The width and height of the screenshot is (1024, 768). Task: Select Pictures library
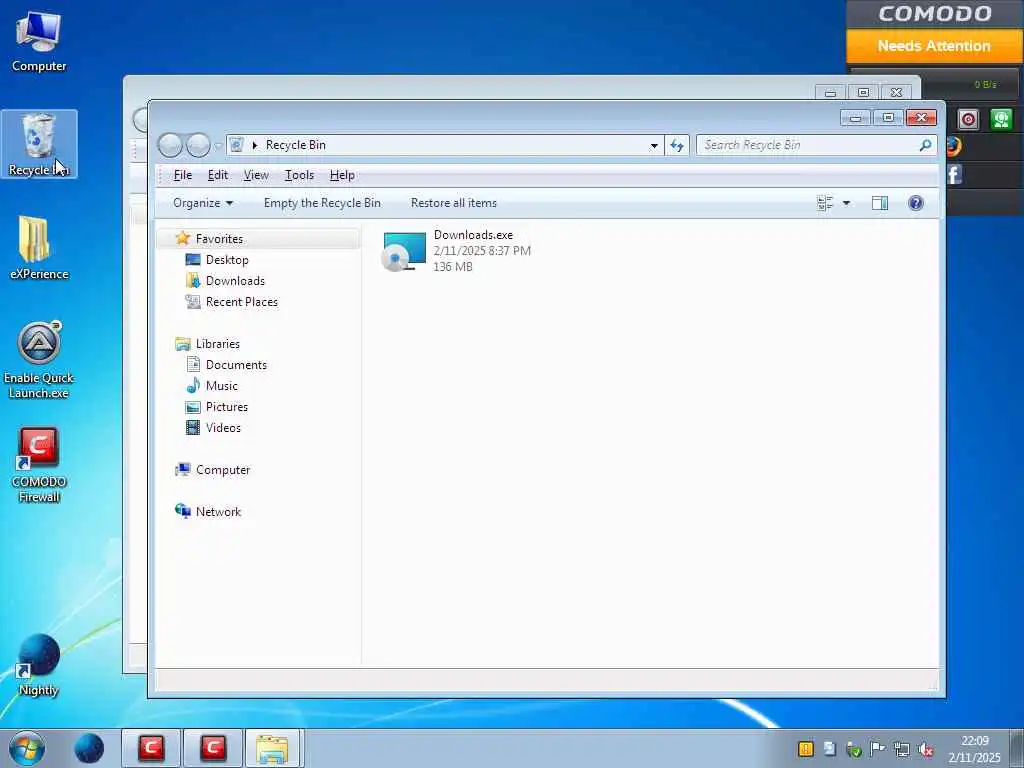[x=227, y=407]
